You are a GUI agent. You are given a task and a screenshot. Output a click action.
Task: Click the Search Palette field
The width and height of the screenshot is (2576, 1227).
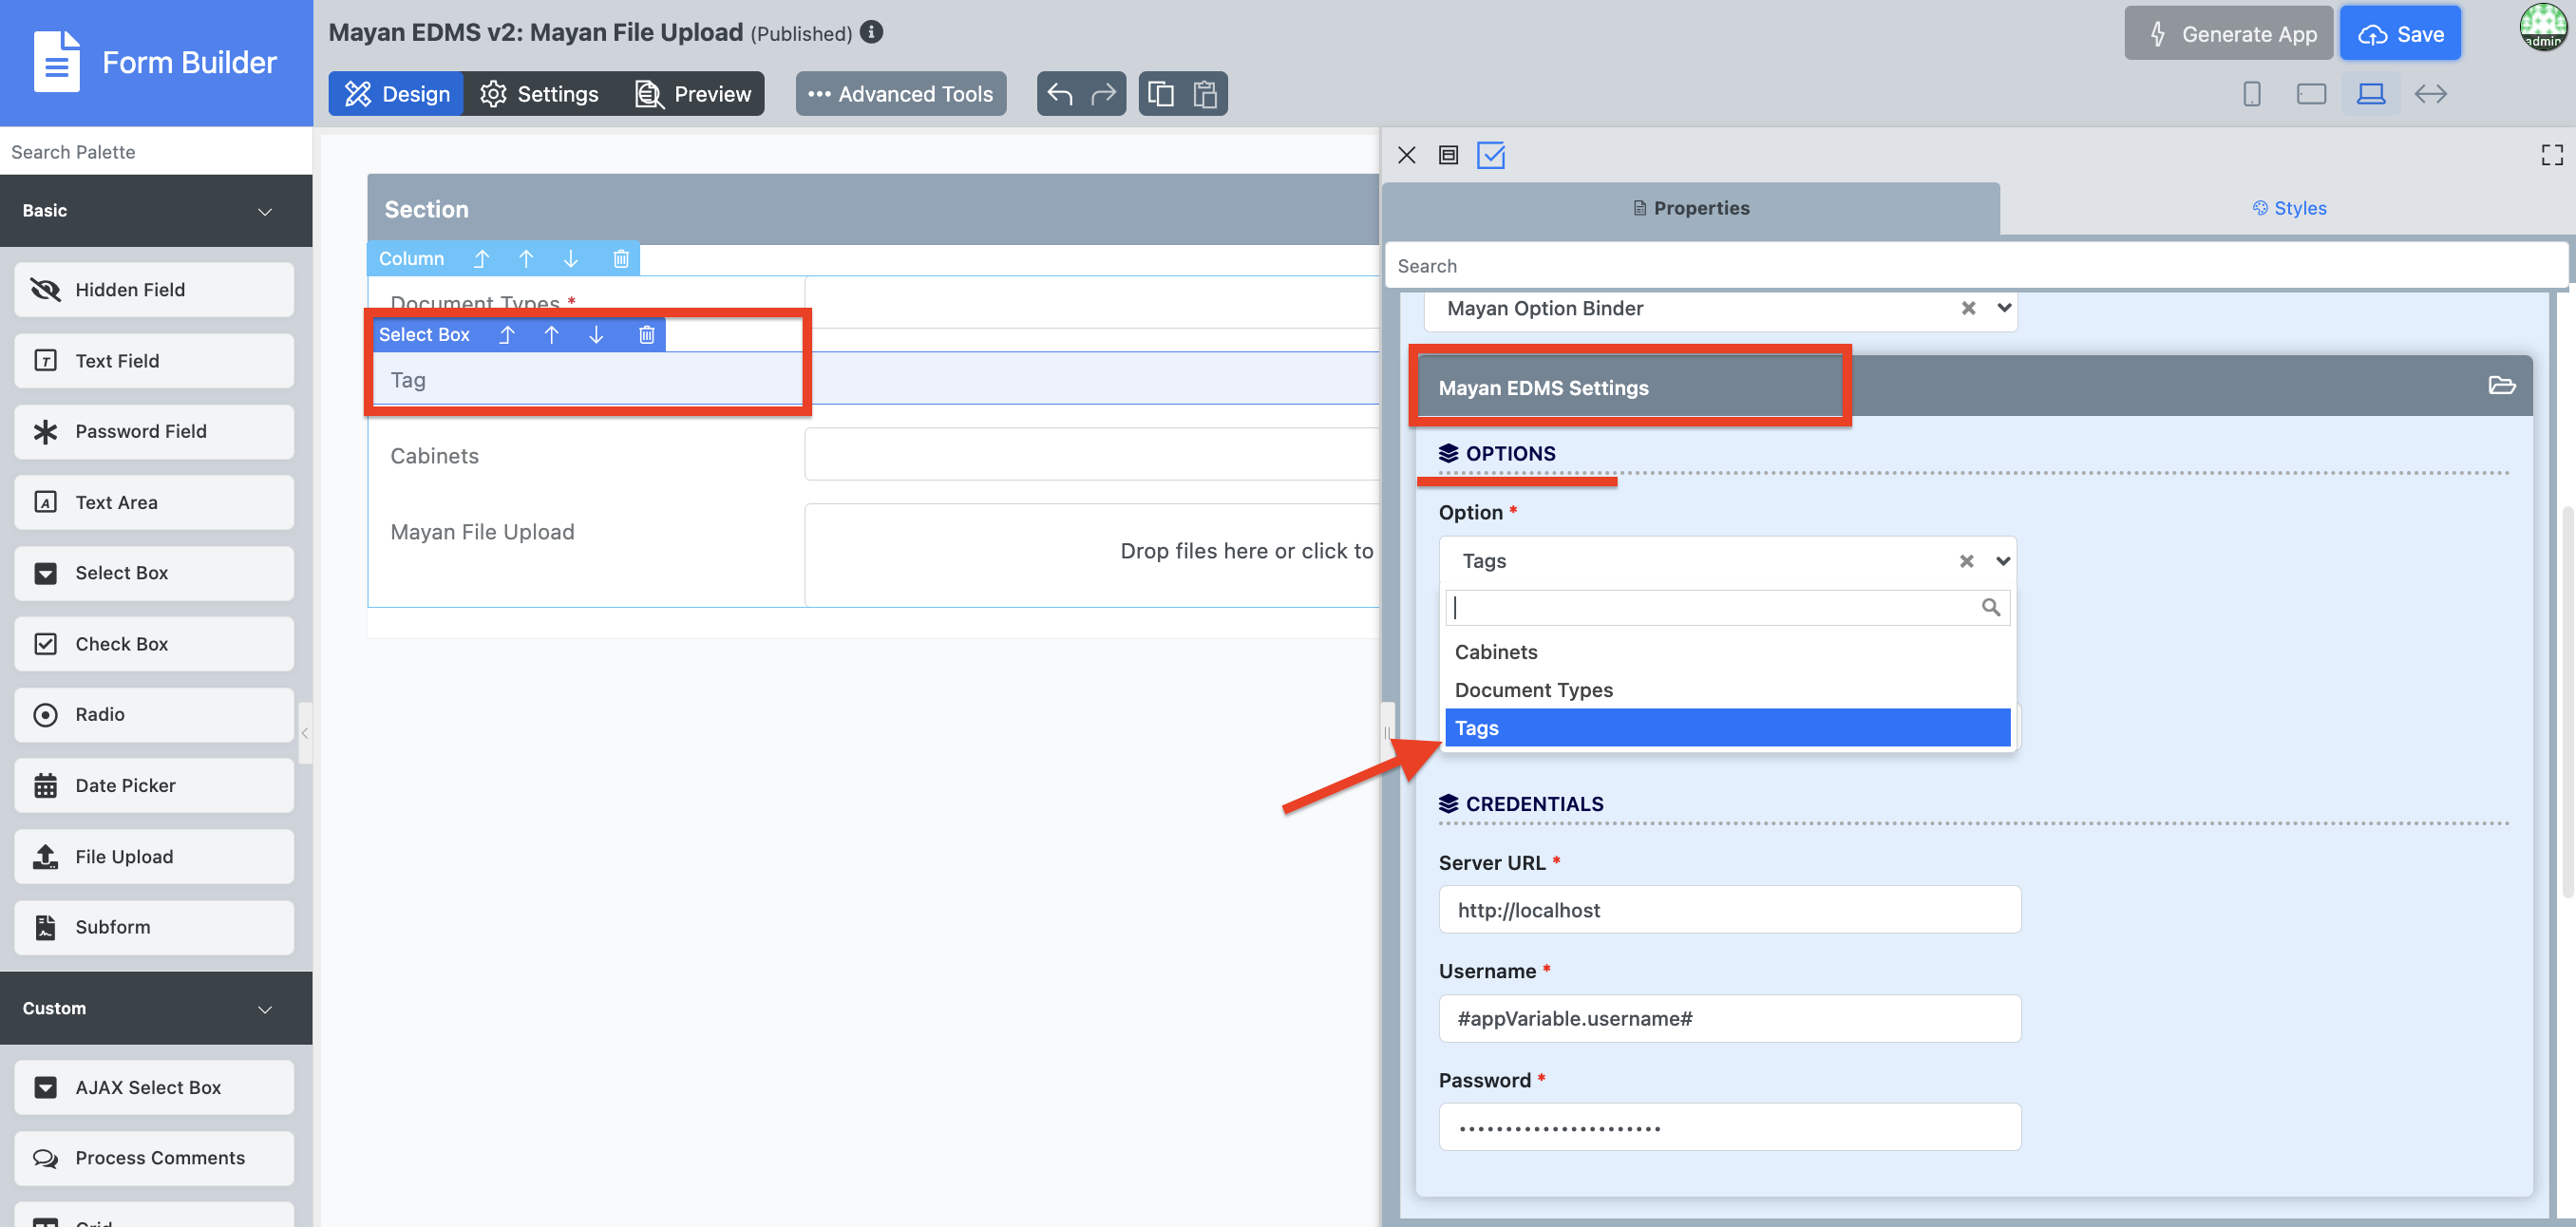pyautogui.click(x=156, y=152)
